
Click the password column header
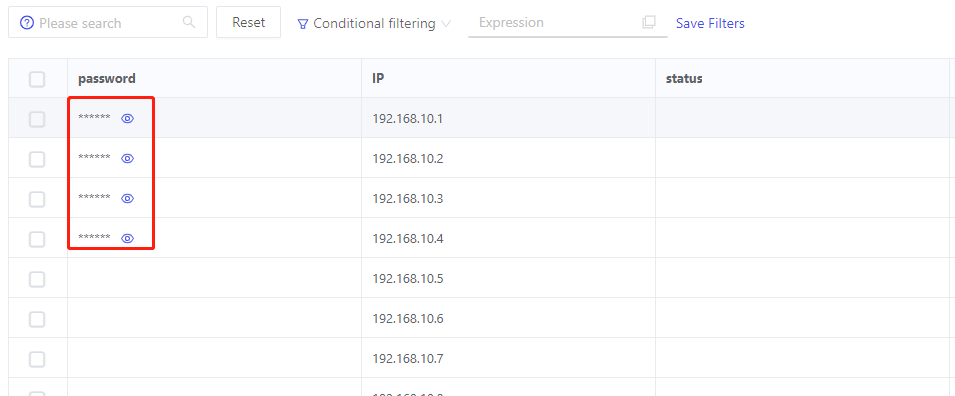107,79
